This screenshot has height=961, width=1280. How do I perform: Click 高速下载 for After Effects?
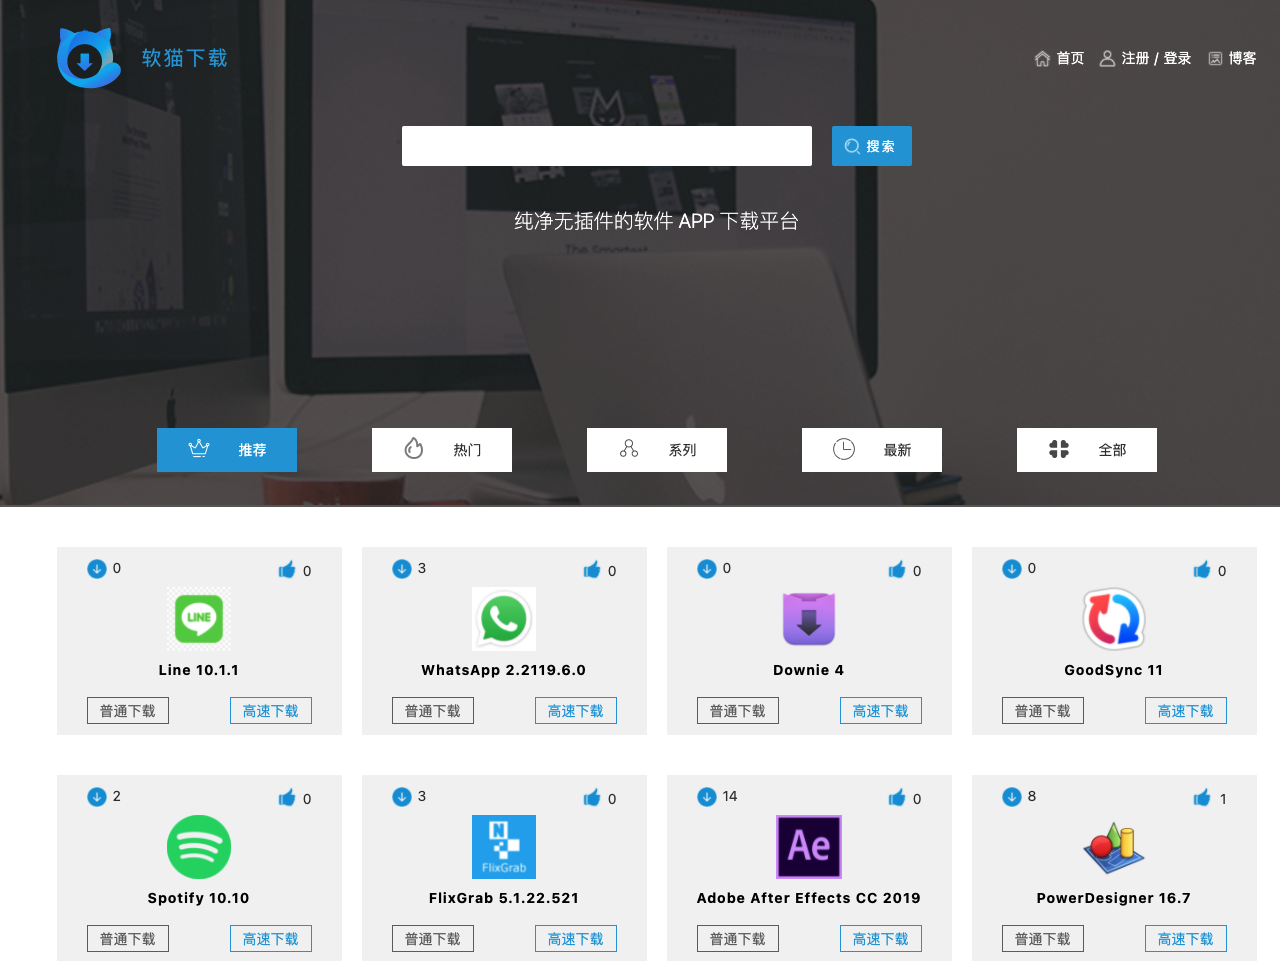[881, 939]
